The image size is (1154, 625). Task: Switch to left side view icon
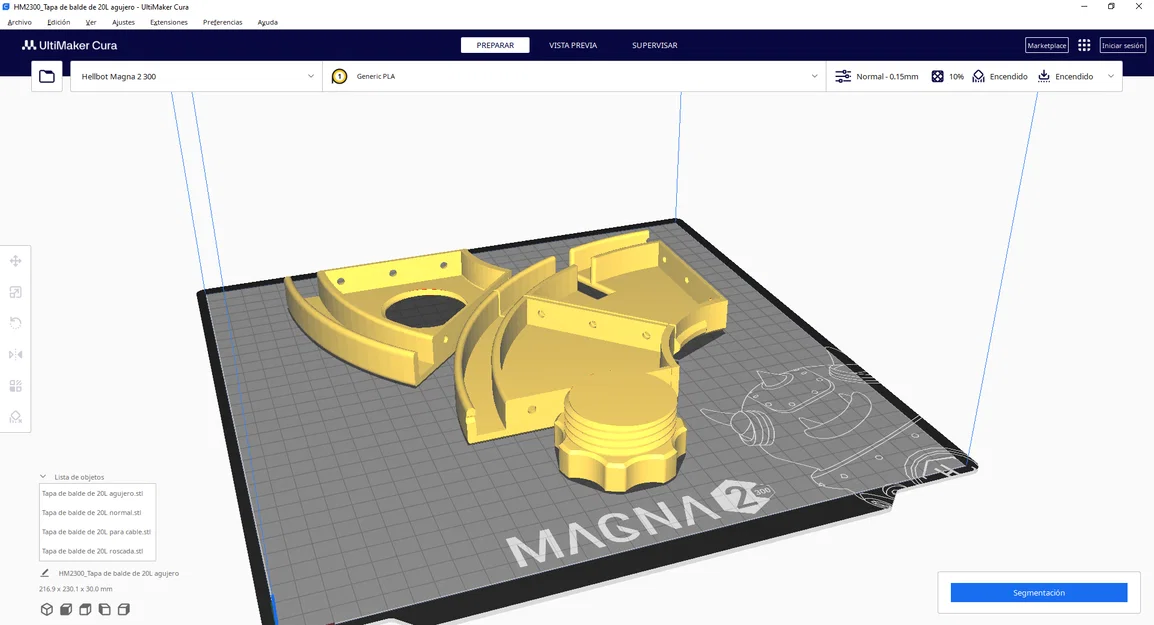105,610
